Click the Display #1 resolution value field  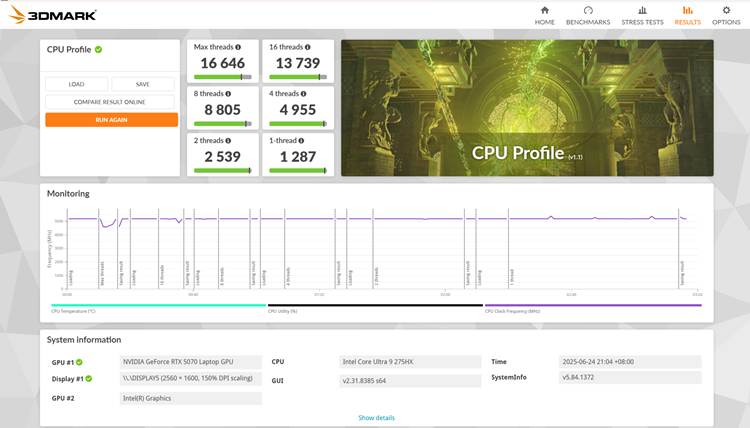(190, 378)
